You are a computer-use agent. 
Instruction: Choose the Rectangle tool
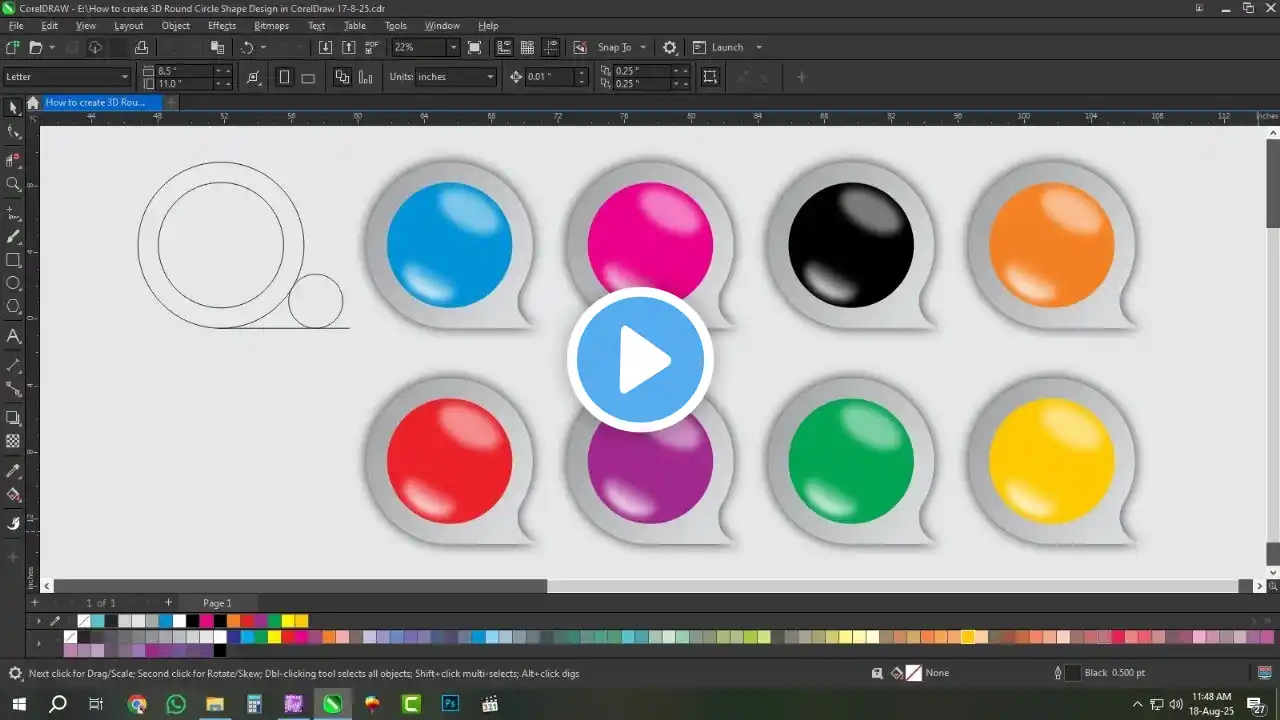click(x=13, y=260)
